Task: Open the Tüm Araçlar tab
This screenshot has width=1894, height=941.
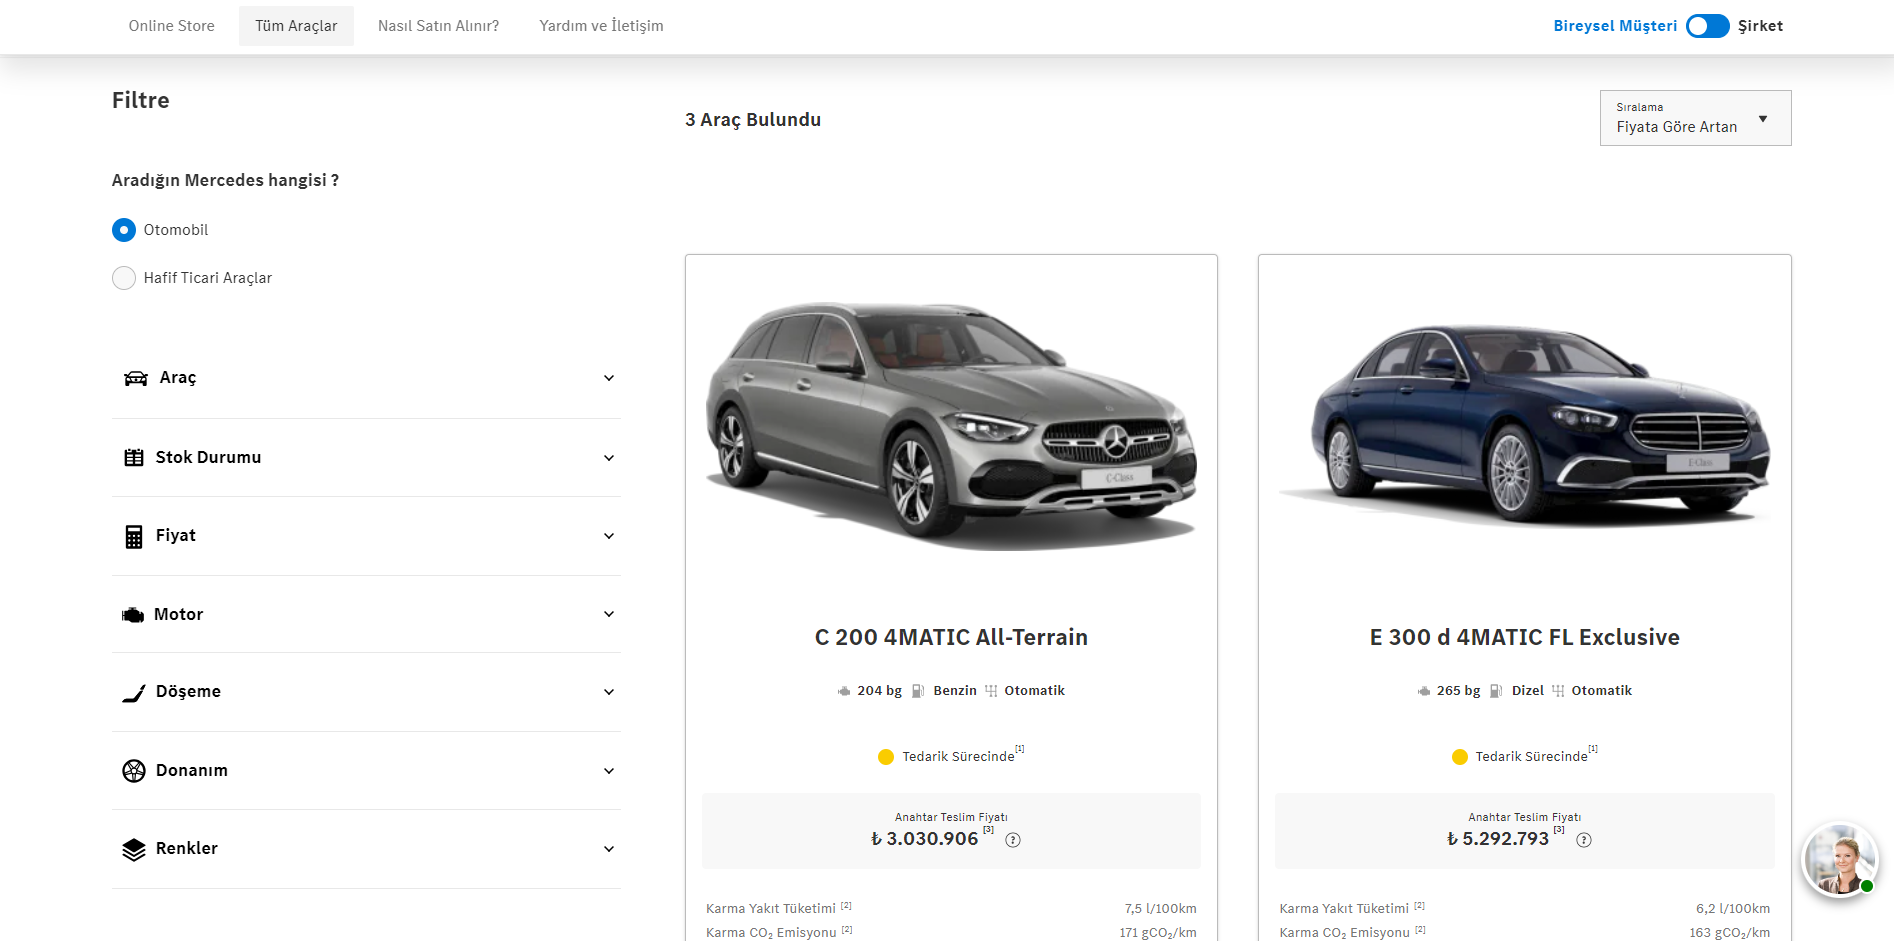Action: tap(296, 26)
